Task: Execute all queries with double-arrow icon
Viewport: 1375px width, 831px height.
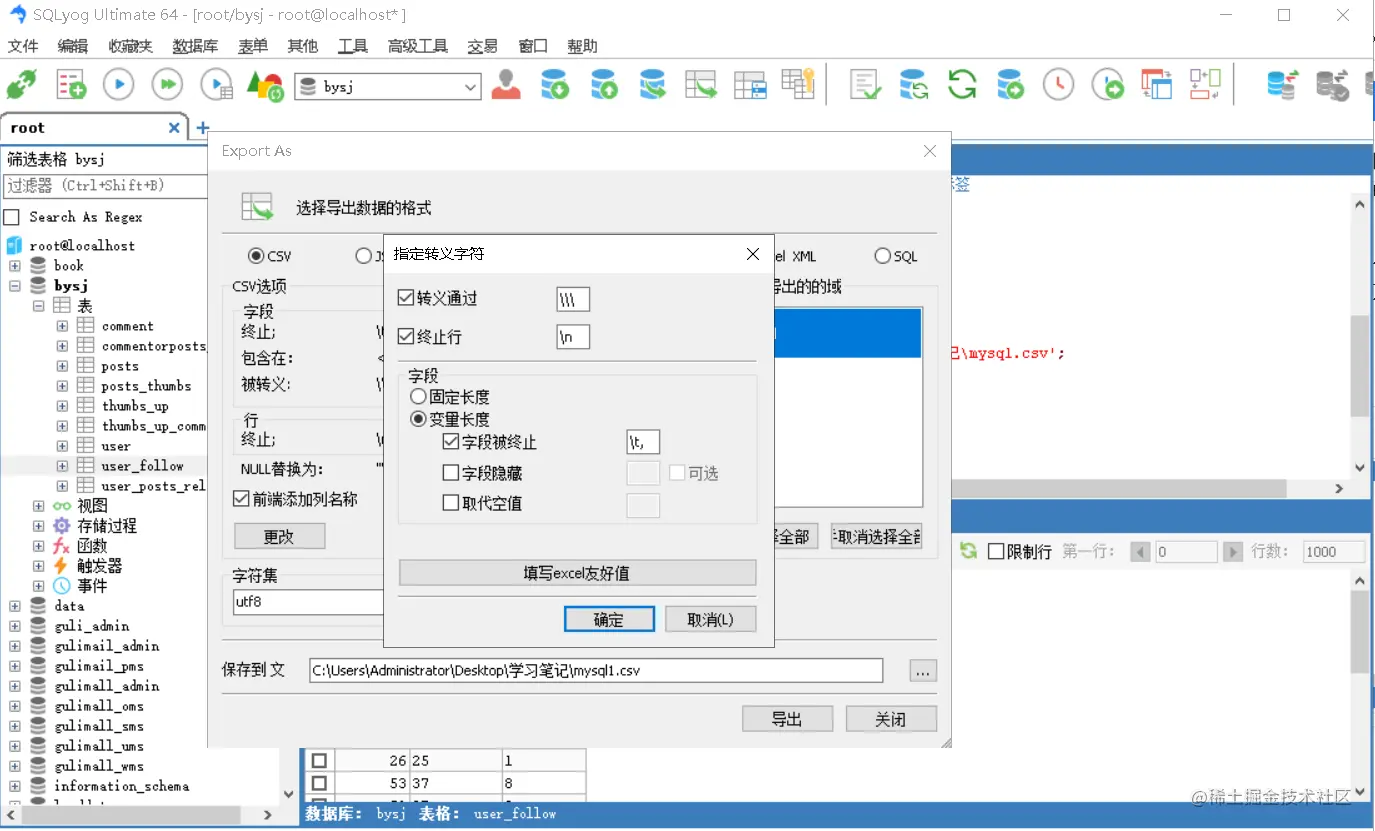Action: 168,85
